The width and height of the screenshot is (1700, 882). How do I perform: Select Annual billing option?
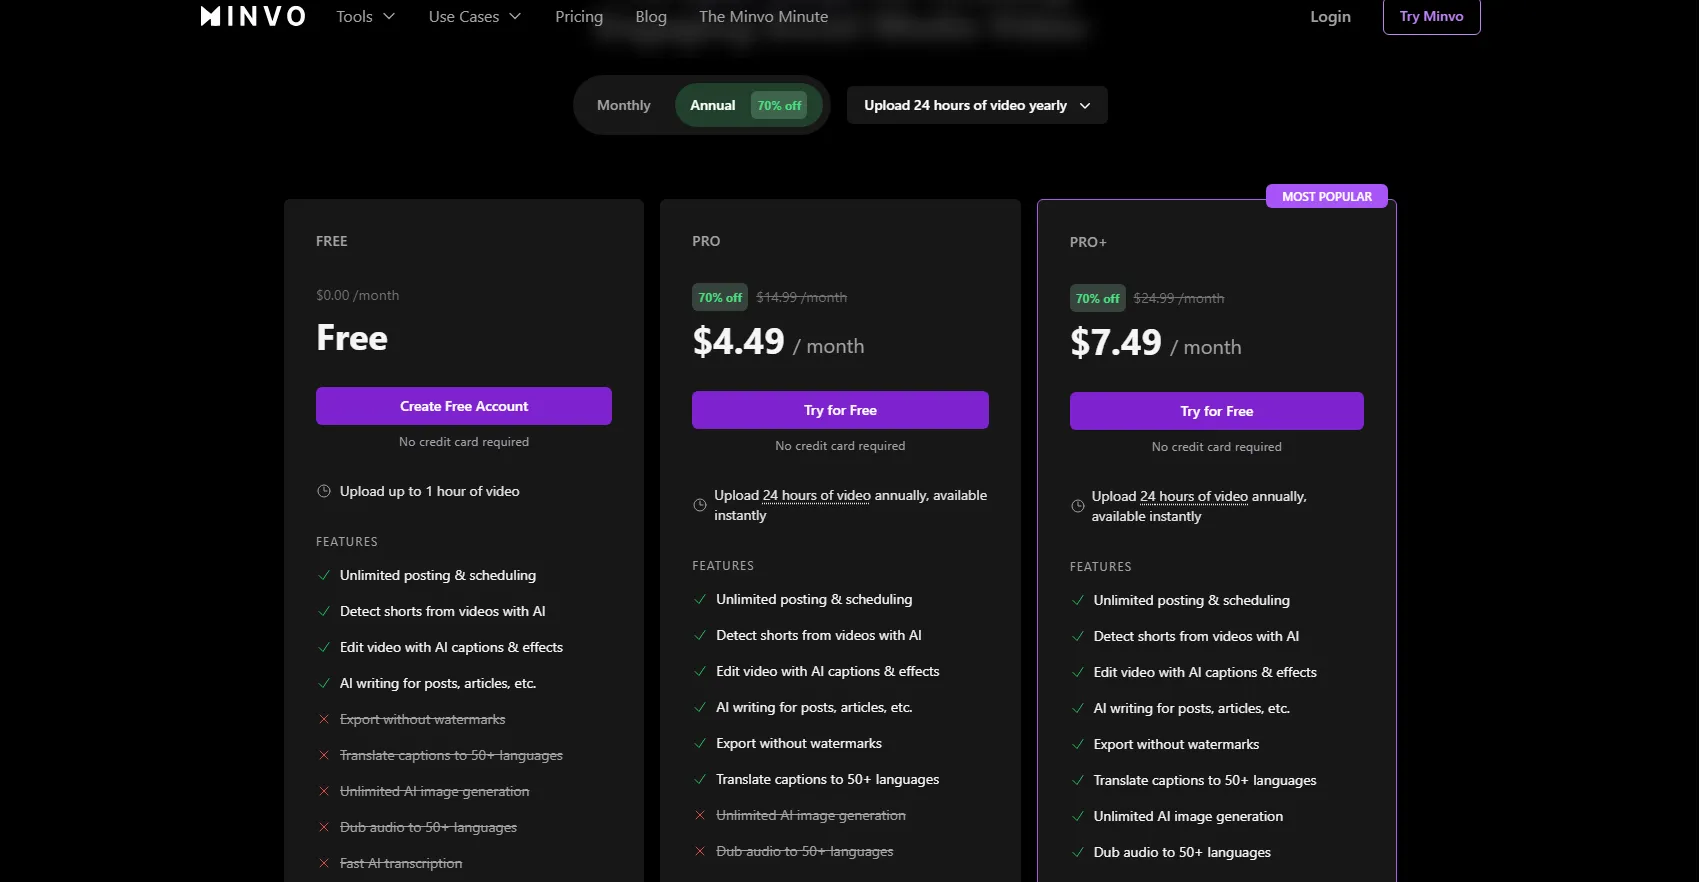(x=712, y=105)
